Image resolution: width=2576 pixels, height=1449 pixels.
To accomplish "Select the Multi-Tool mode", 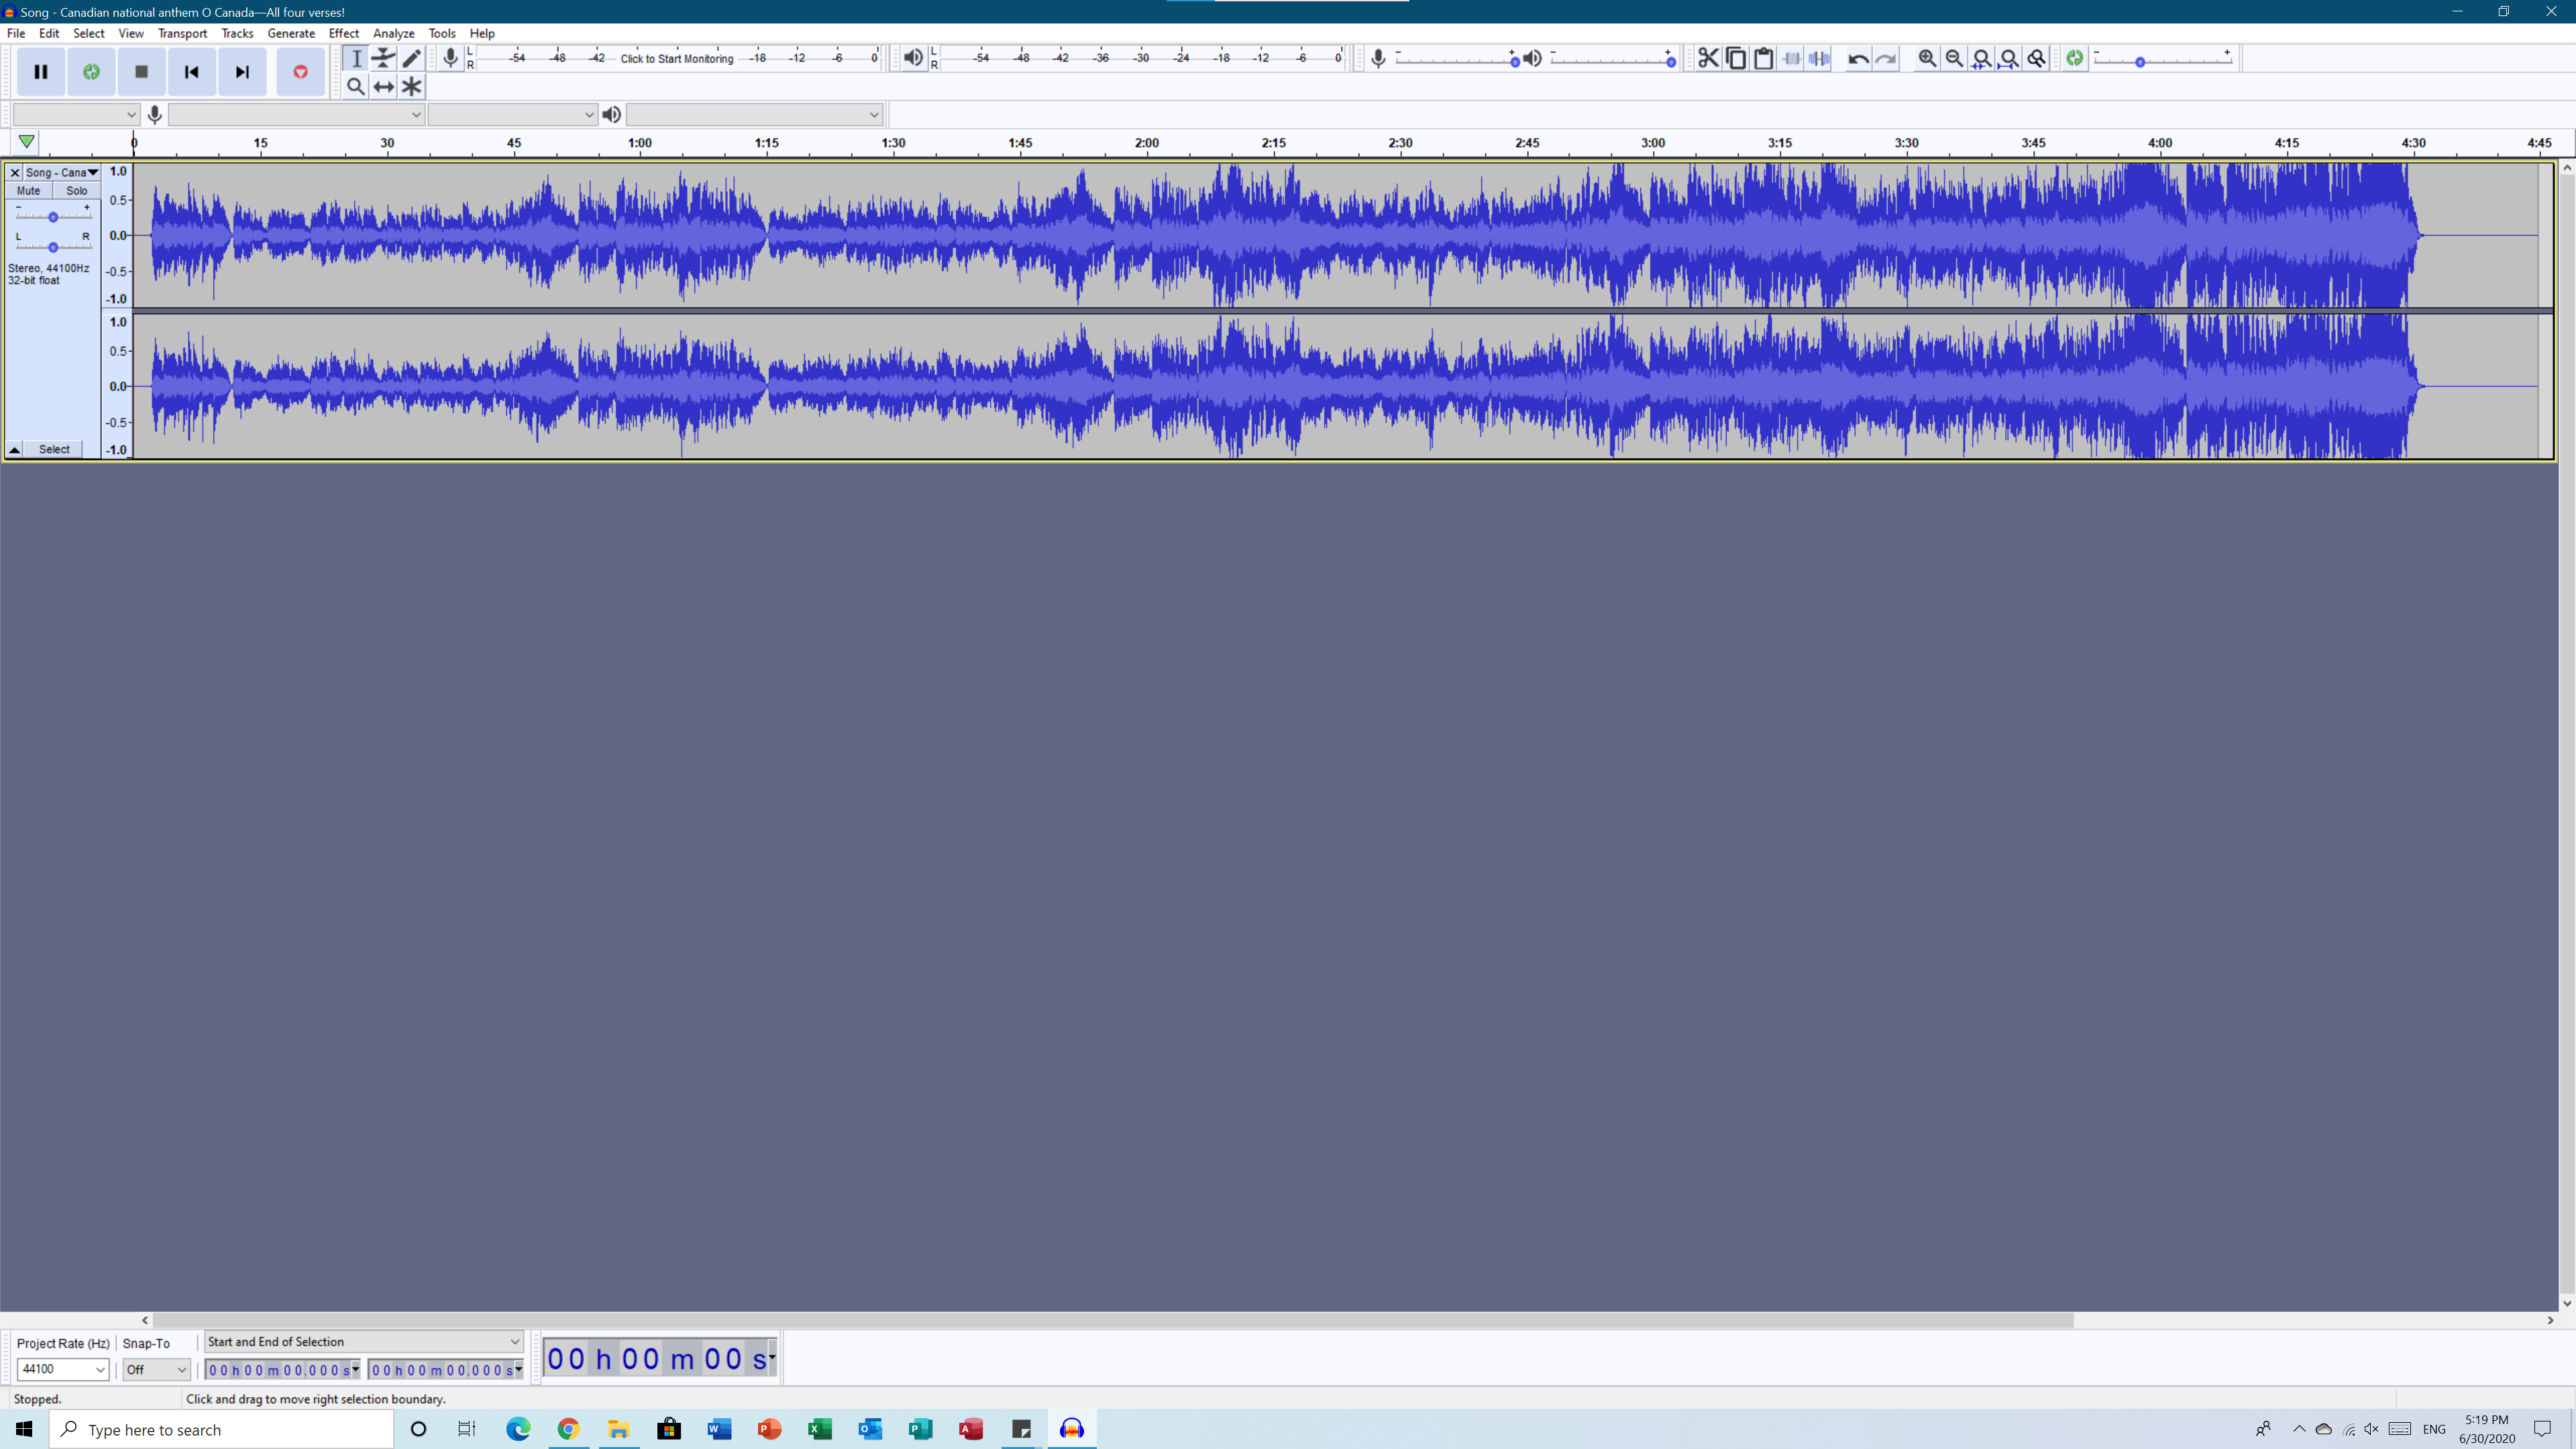I will (x=412, y=86).
